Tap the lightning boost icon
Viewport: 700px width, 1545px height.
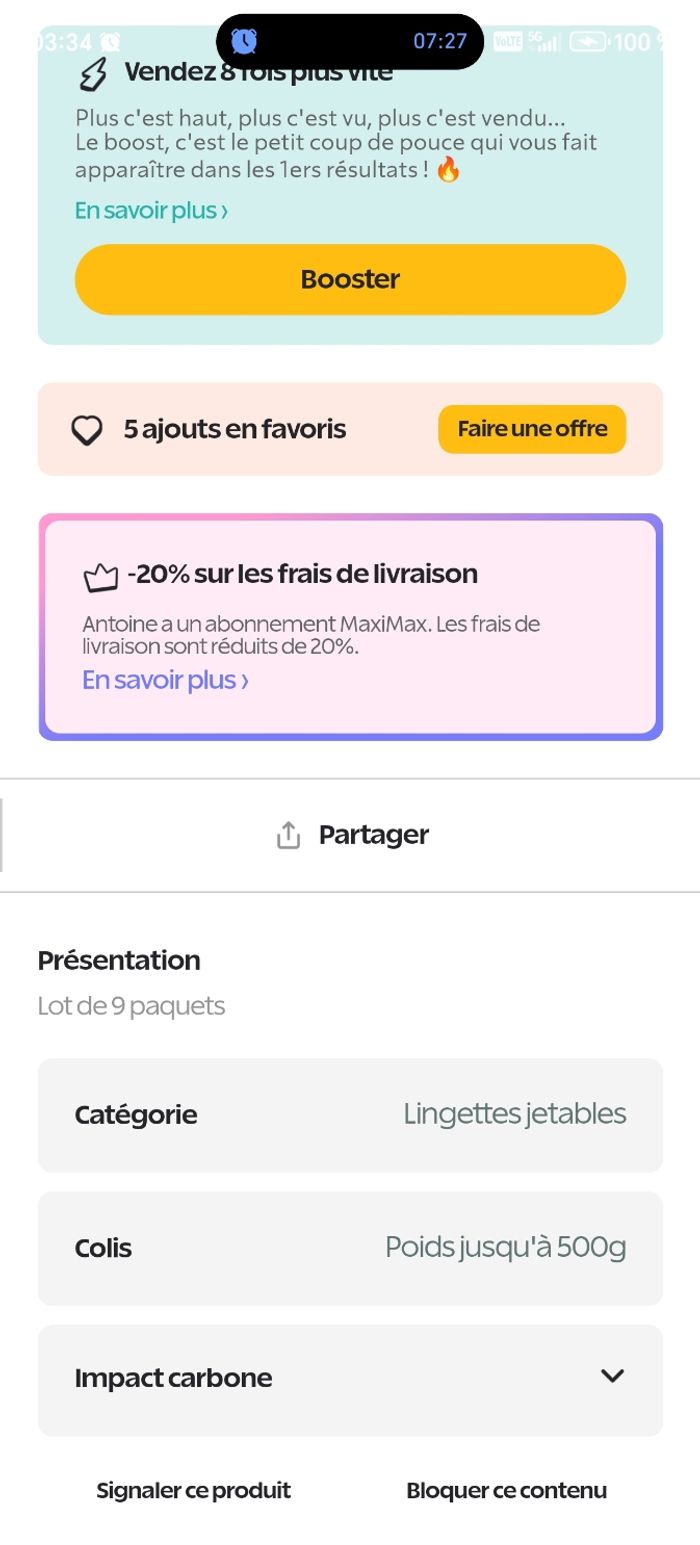pyautogui.click(x=93, y=74)
